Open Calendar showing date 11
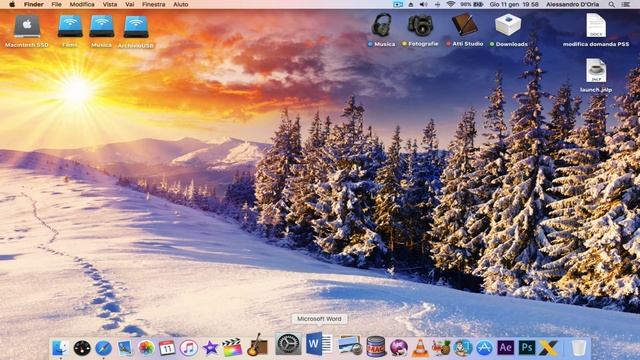The width and height of the screenshot is (640, 360). (x=167, y=348)
